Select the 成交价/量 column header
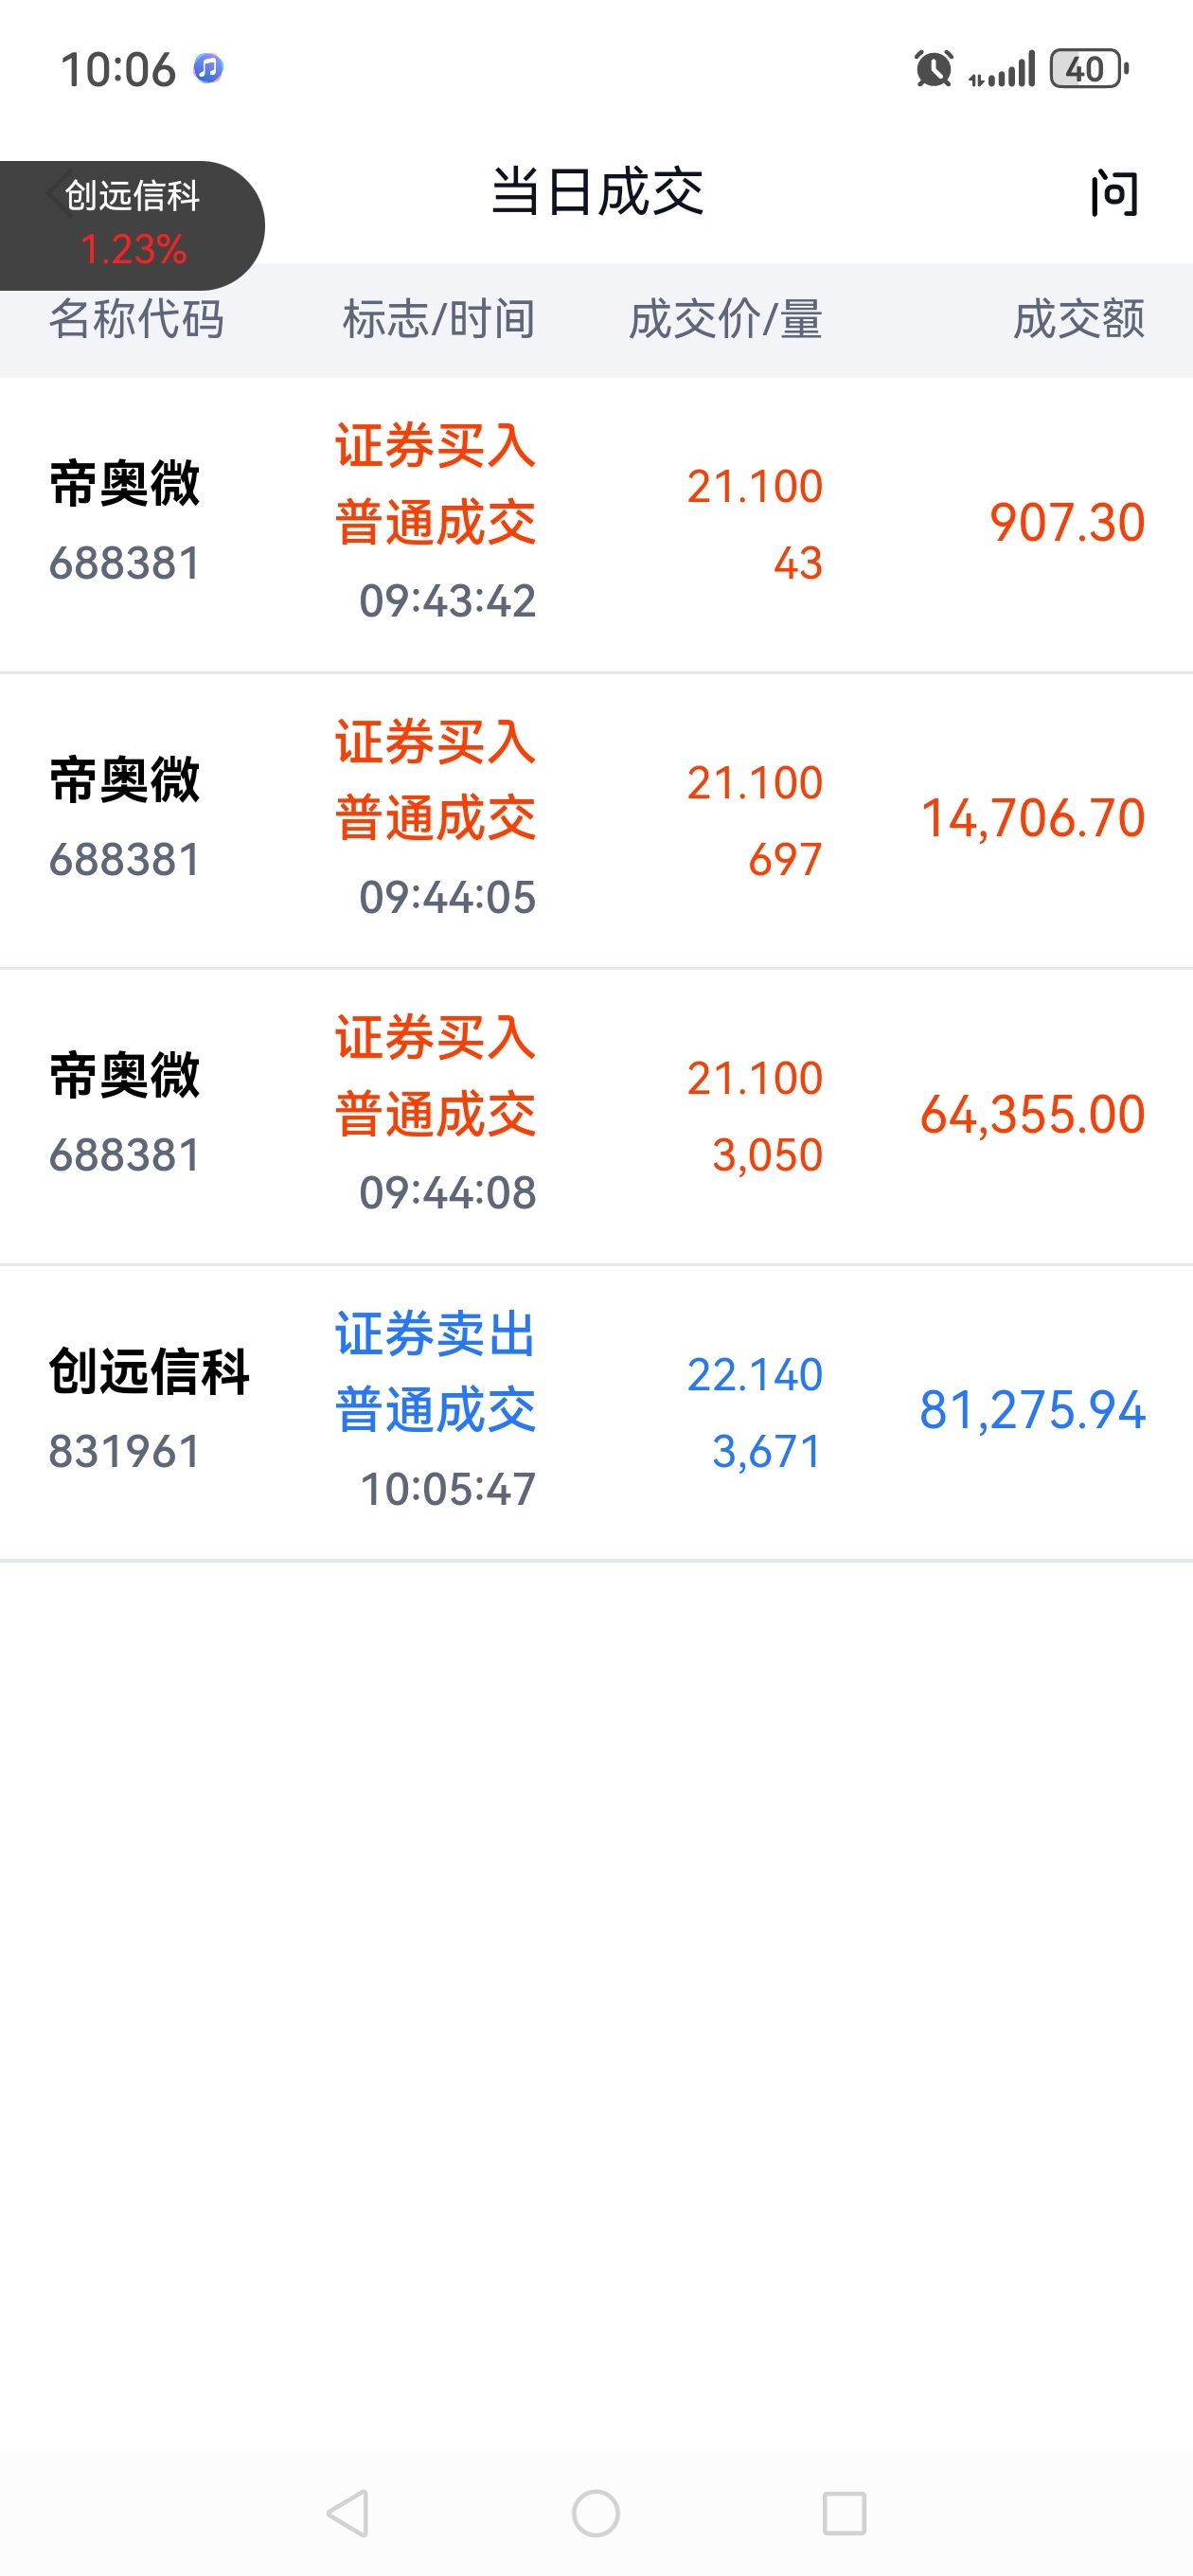Viewport: 1193px width, 2576px height. point(726,319)
